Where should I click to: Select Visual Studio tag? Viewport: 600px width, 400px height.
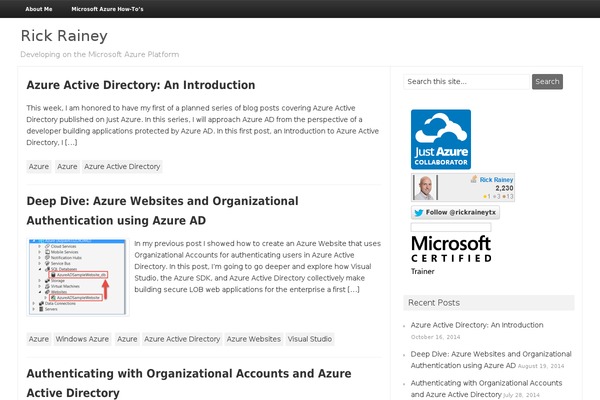310,339
